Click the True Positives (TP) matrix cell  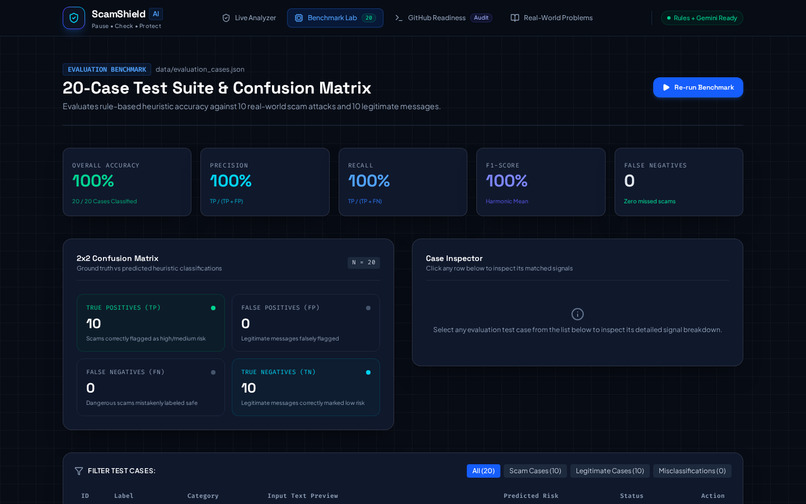tap(151, 323)
